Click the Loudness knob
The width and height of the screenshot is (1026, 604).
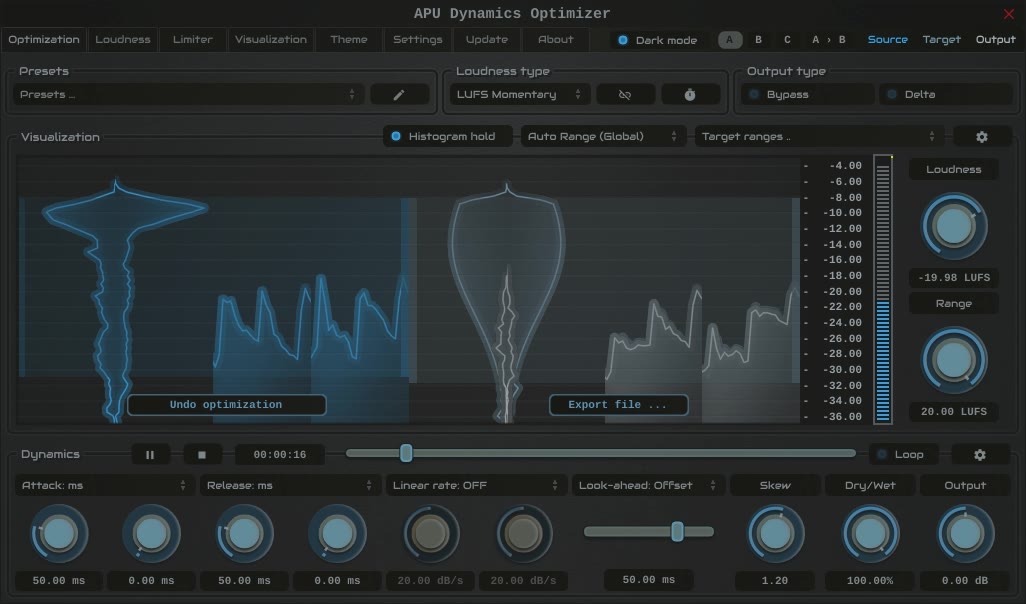pyautogui.click(x=953, y=226)
